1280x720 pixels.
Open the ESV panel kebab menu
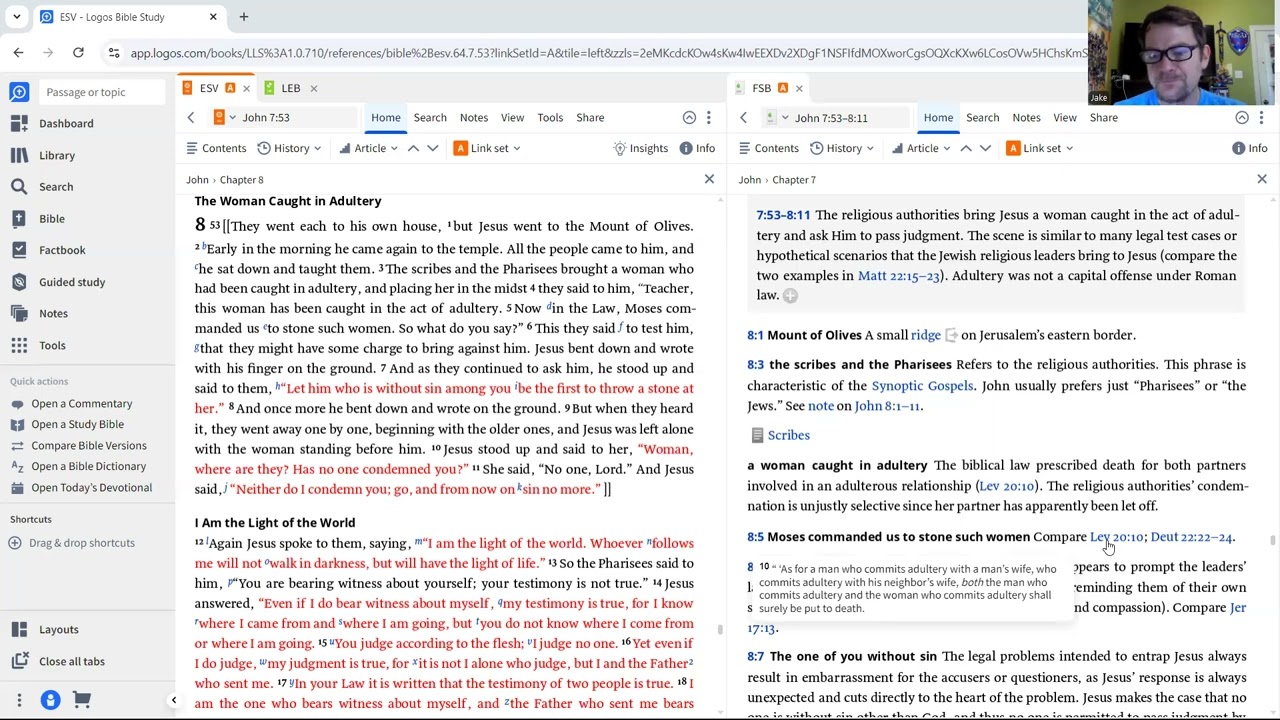pos(709,118)
